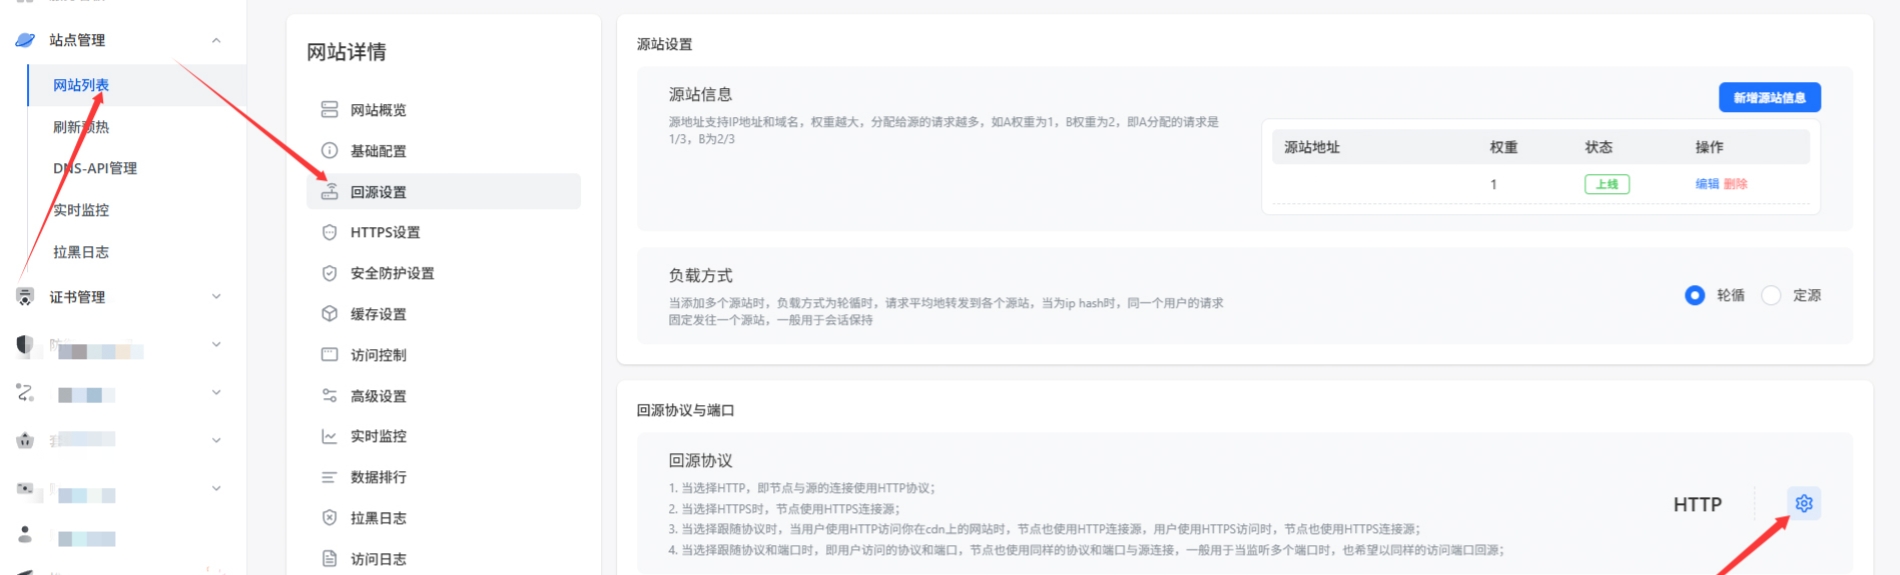The image size is (1900, 575).
Task: Click the 编辑 link in source table
Action: (x=1706, y=184)
